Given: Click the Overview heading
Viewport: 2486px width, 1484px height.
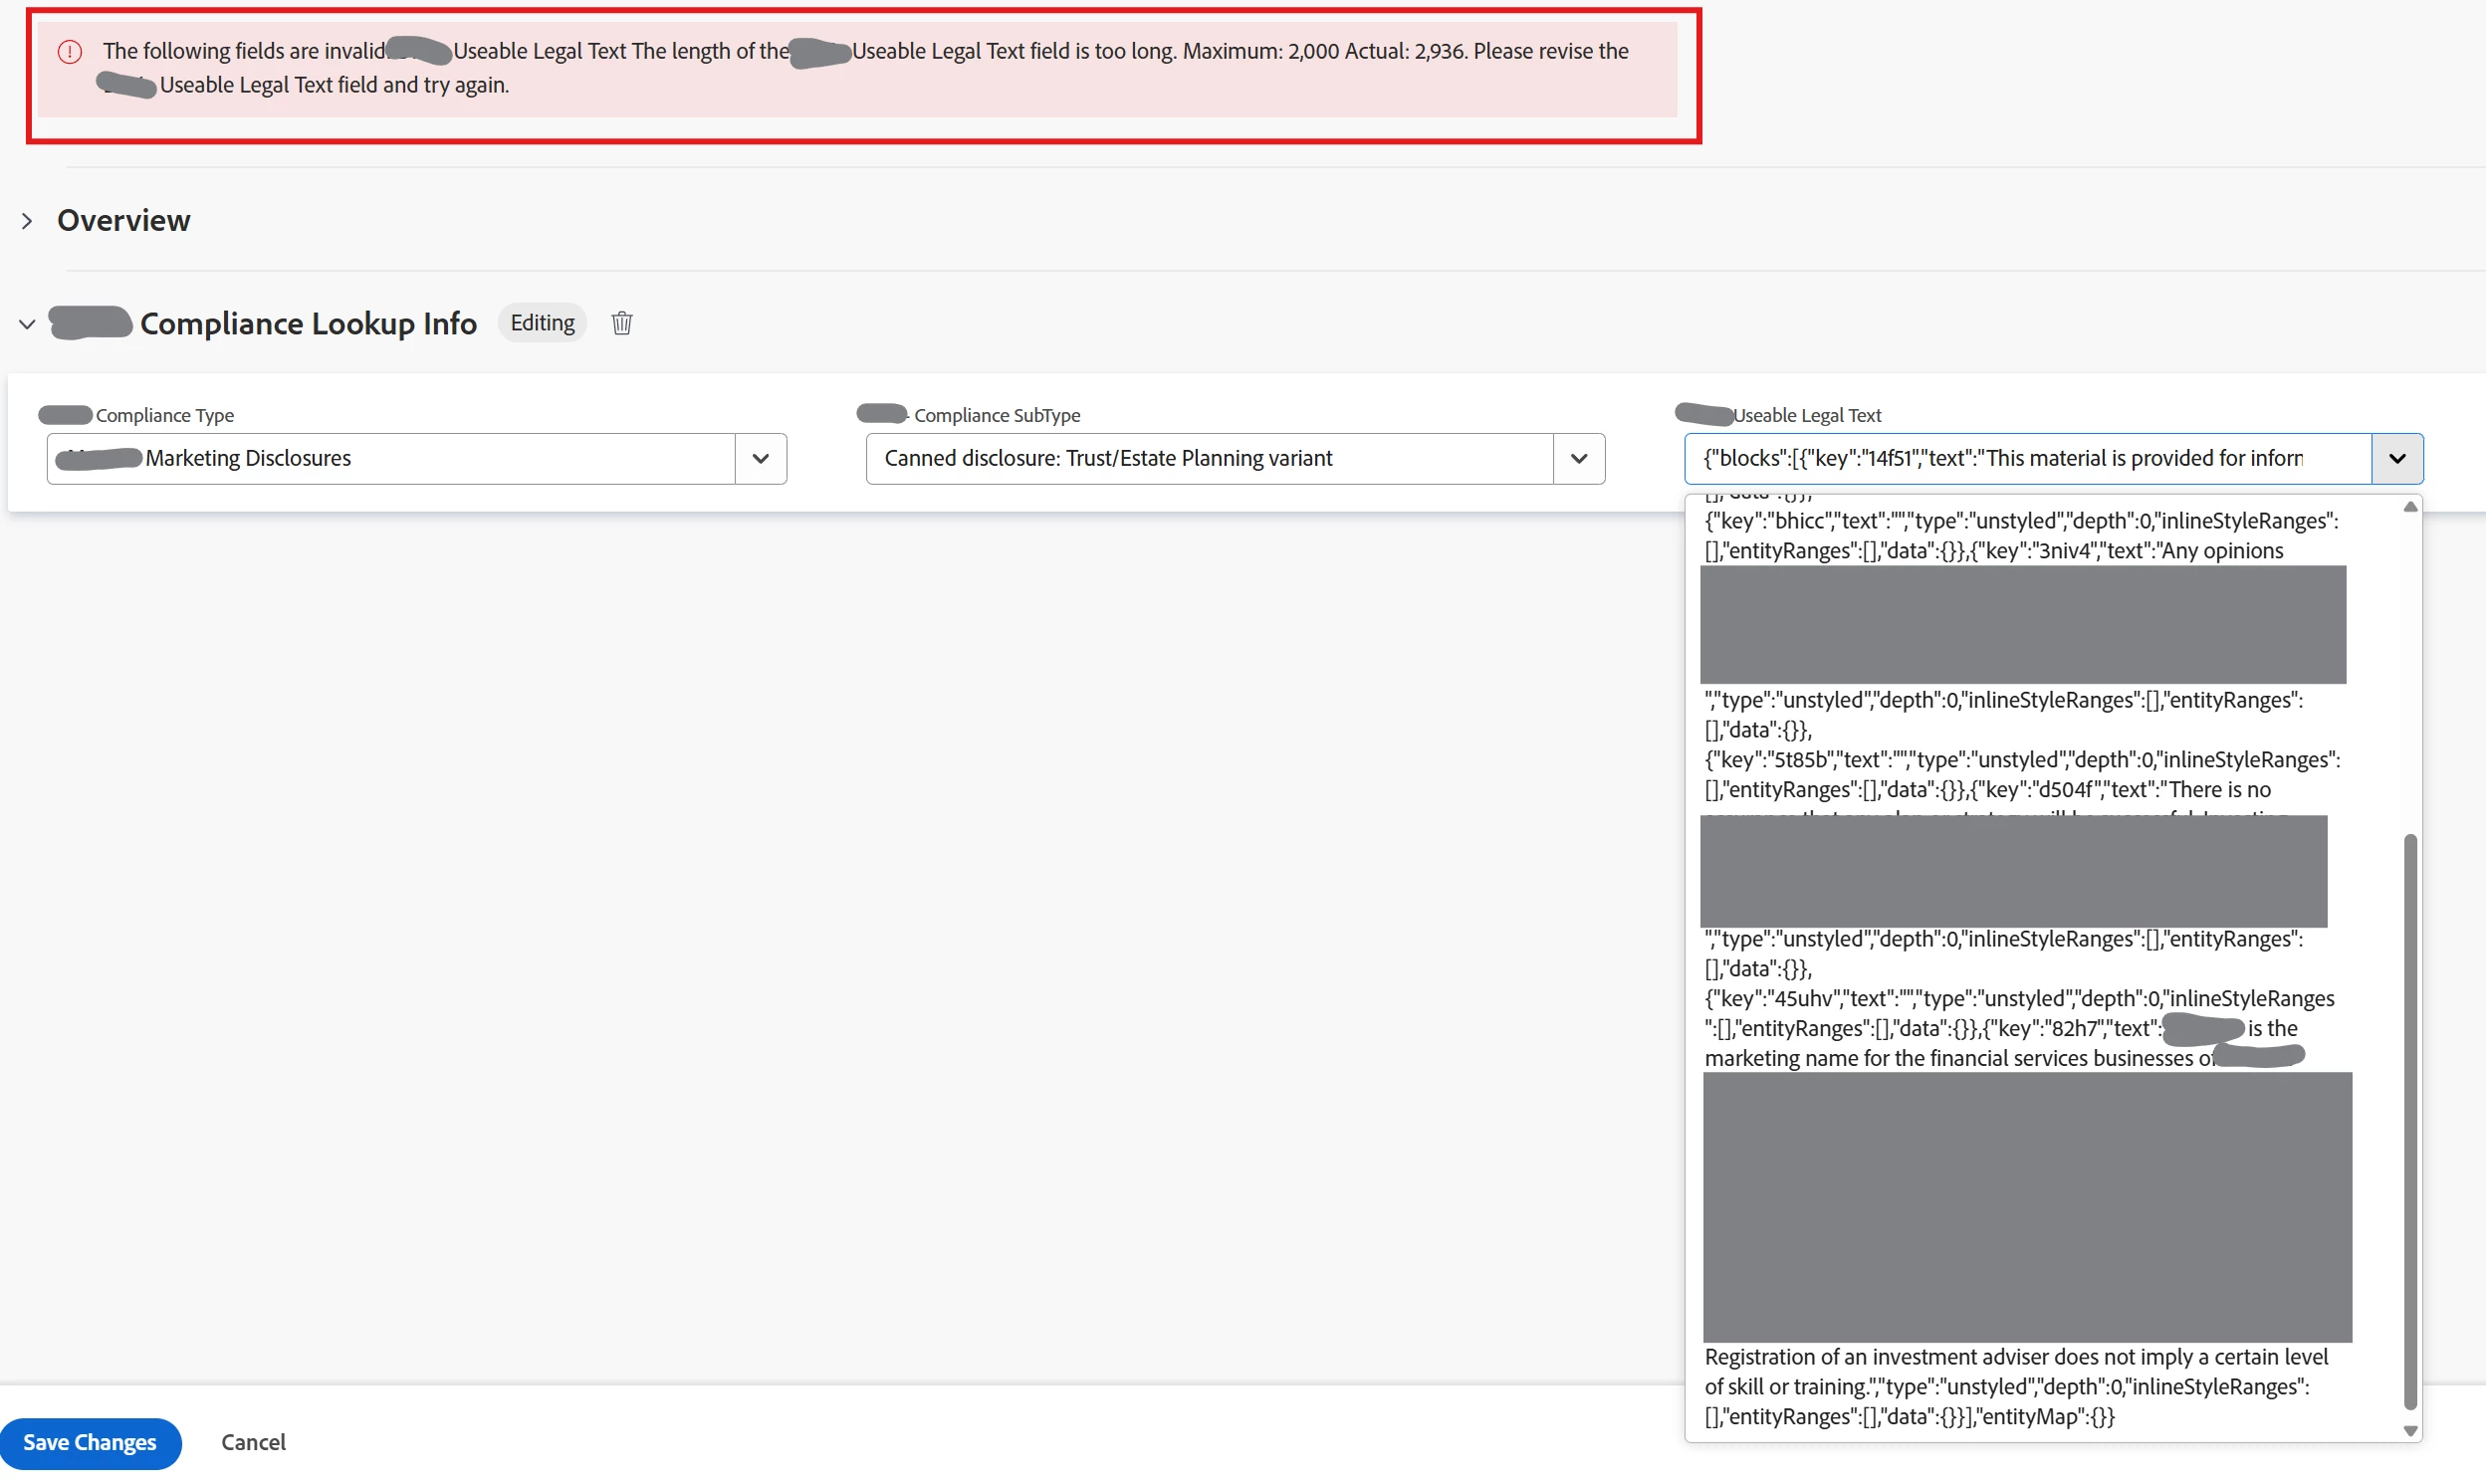Looking at the screenshot, I should click(x=123, y=221).
